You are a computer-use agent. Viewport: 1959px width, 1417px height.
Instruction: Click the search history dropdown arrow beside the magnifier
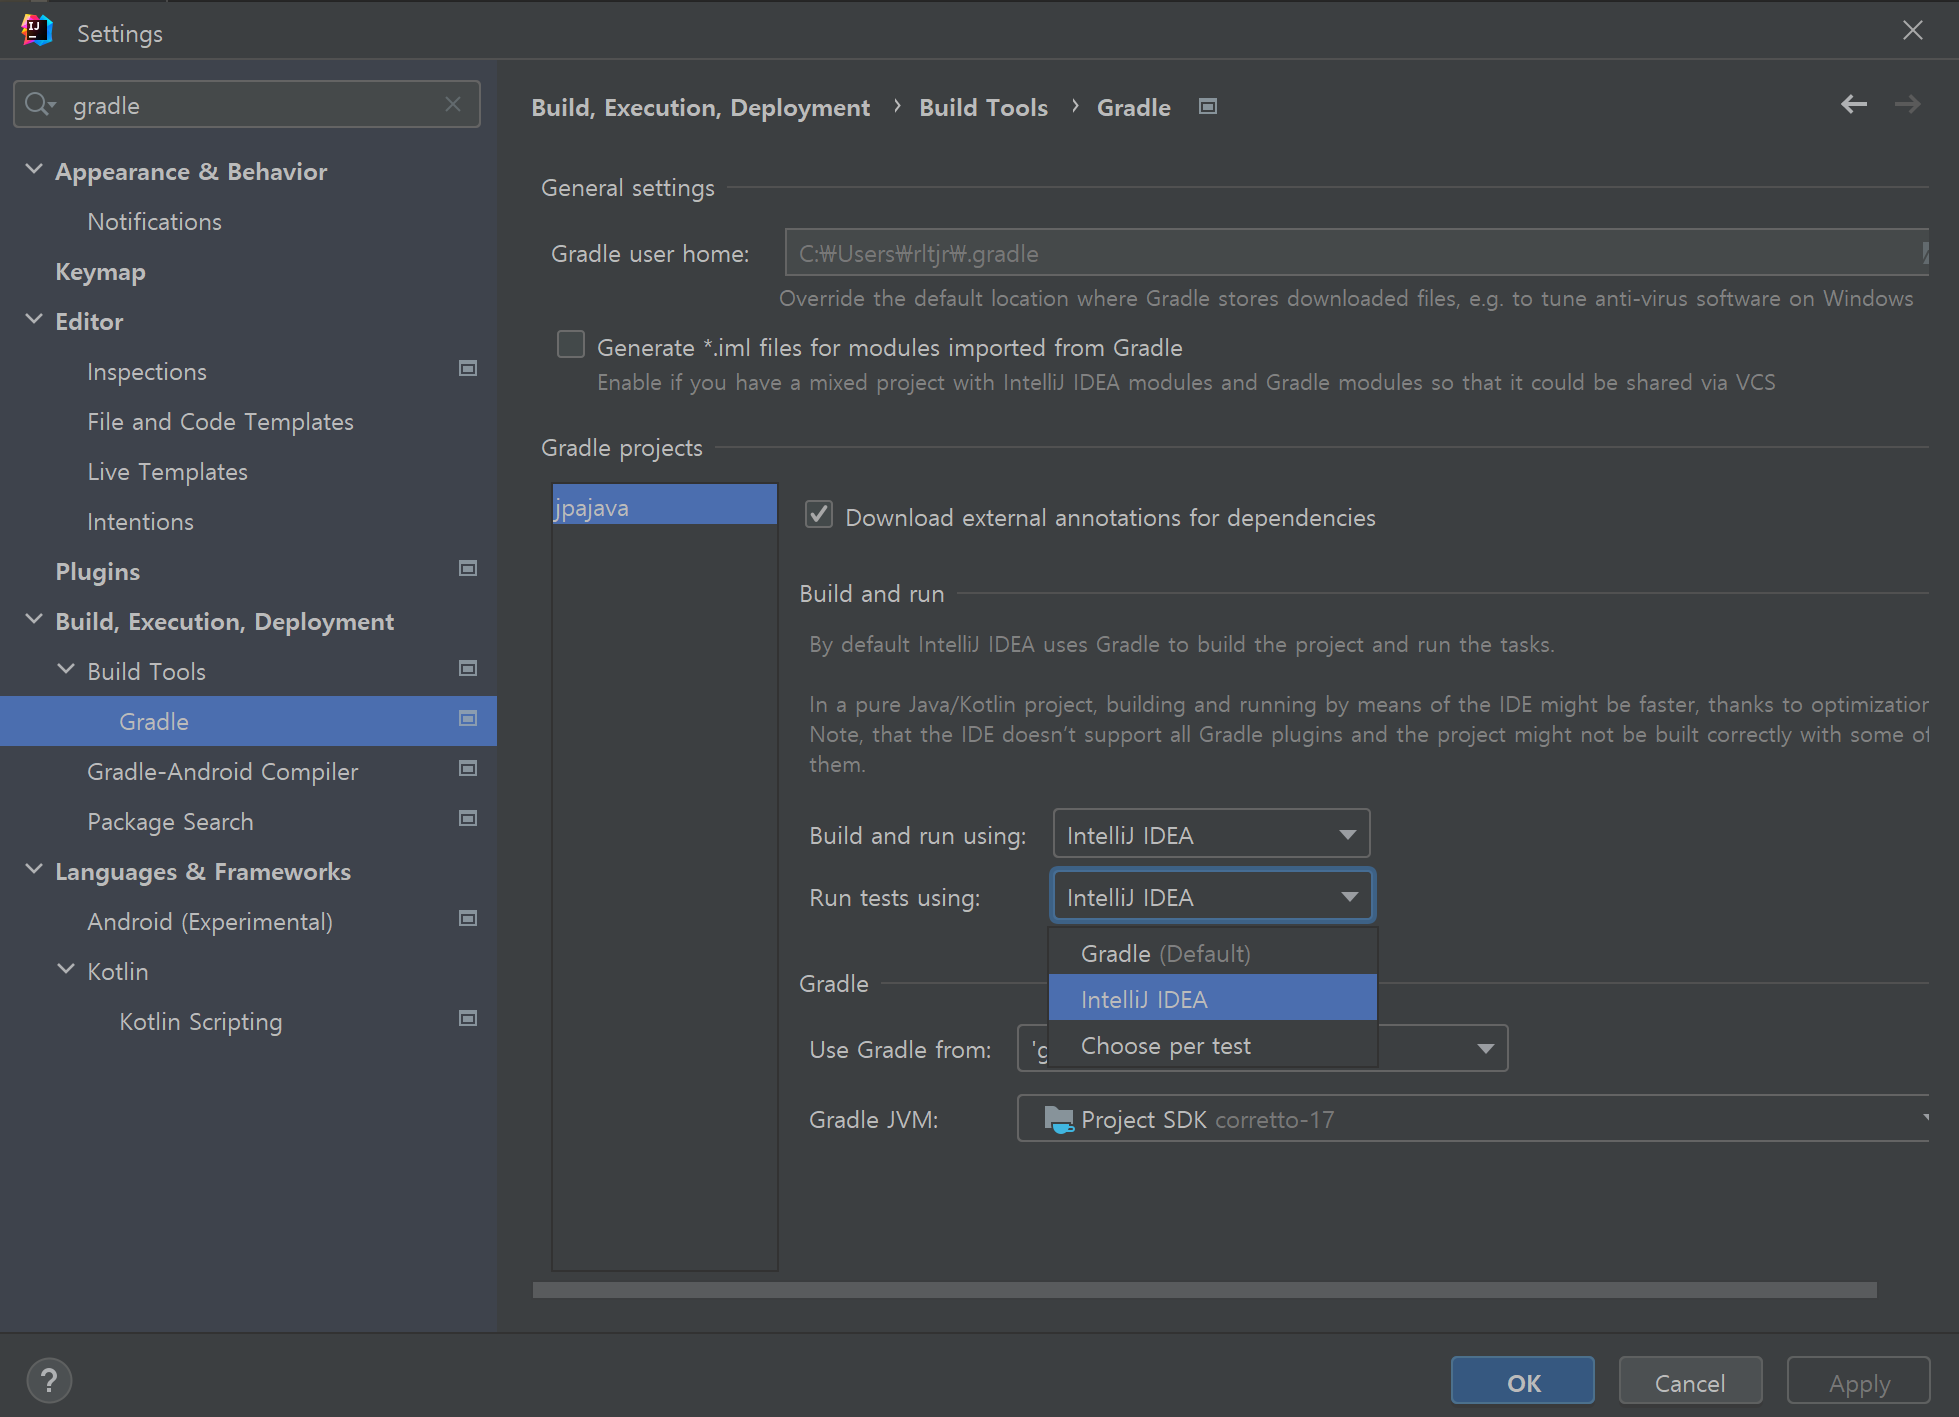52,106
